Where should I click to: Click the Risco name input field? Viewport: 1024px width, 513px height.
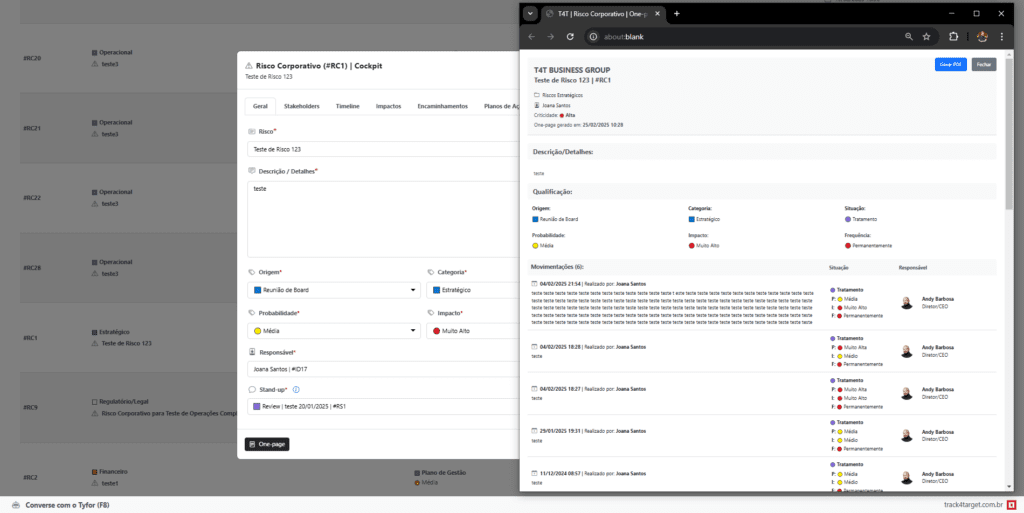point(380,149)
